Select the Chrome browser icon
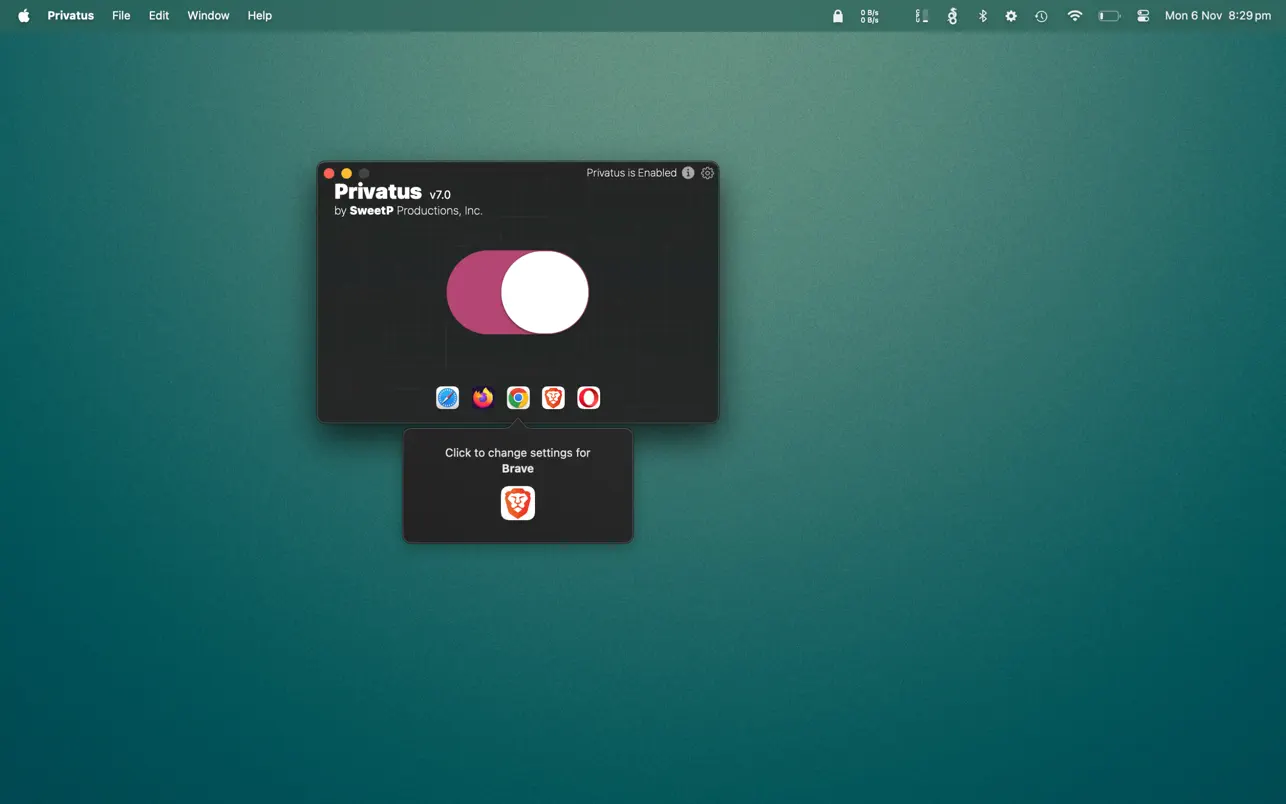Screen dimensions: 1286x804 point(518,398)
